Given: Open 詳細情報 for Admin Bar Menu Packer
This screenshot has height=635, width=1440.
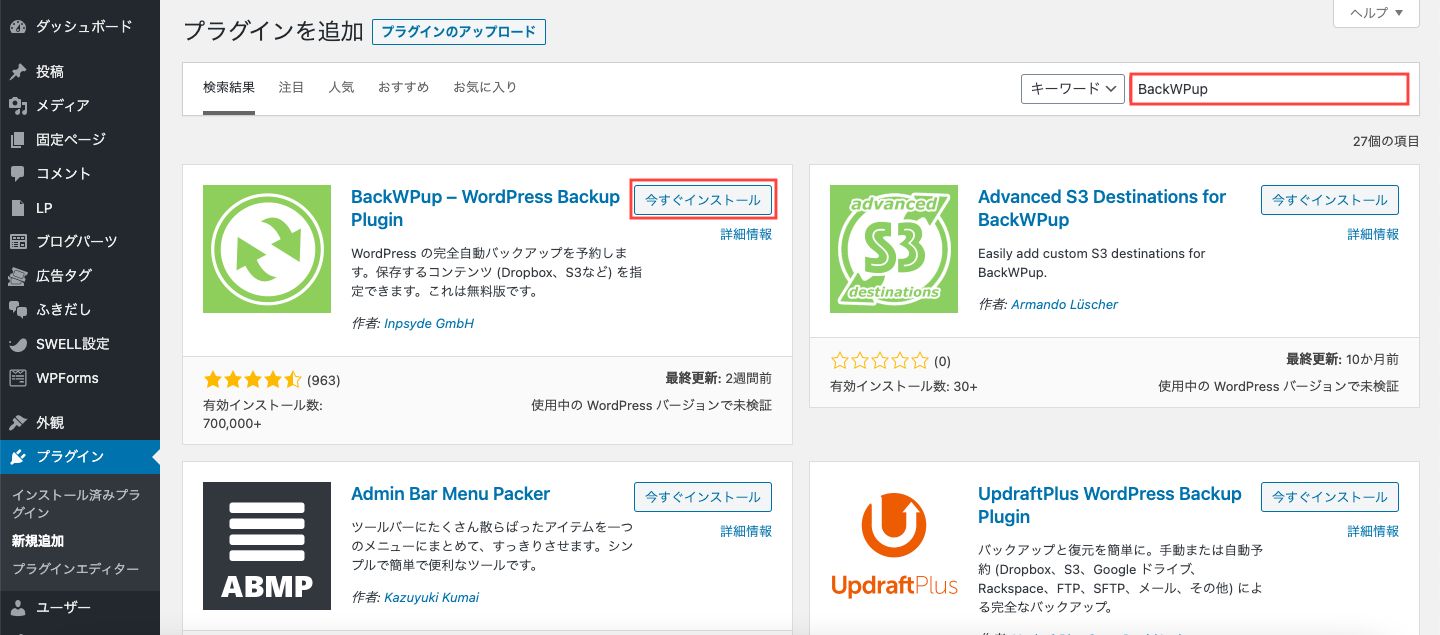Looking at the screenshot, I should point(746,532).
